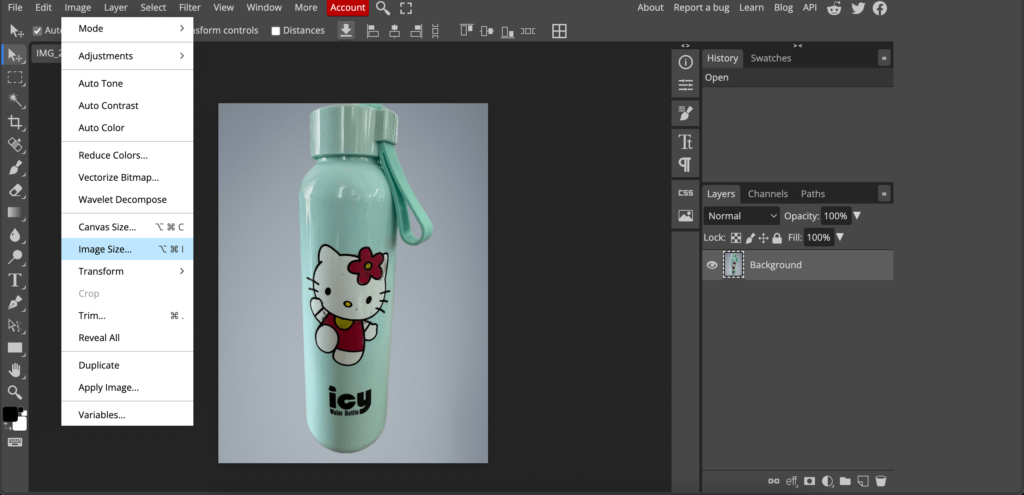
Task: Select the Magic Wand tool
Action: [15, 100]
